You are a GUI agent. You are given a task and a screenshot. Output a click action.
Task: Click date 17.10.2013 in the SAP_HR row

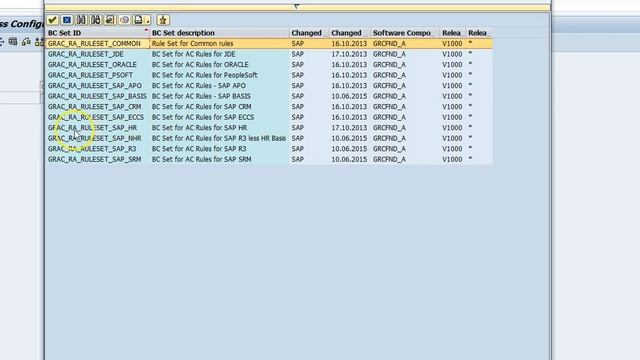(349, 128)
